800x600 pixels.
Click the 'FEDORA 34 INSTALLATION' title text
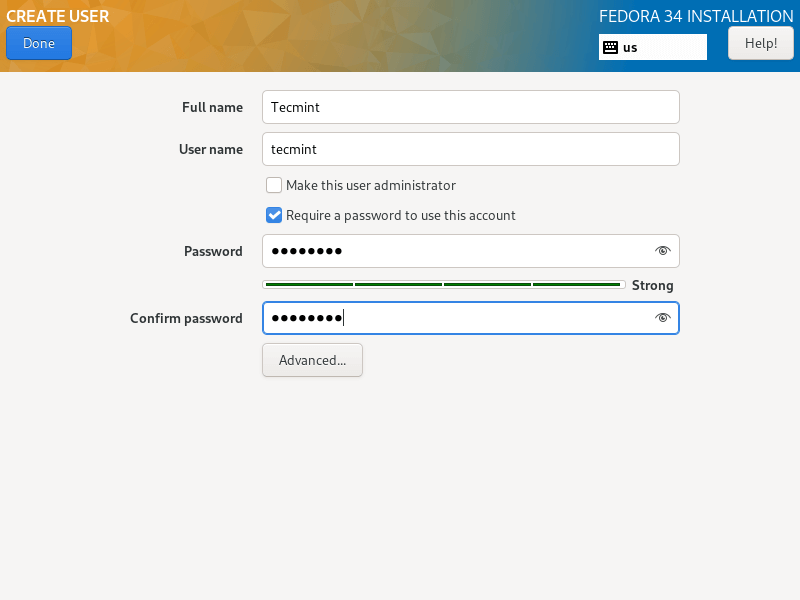[696, 16]
